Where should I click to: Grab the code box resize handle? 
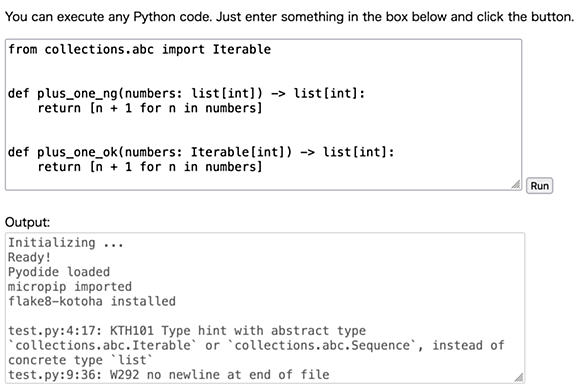[x=516, y=184]
